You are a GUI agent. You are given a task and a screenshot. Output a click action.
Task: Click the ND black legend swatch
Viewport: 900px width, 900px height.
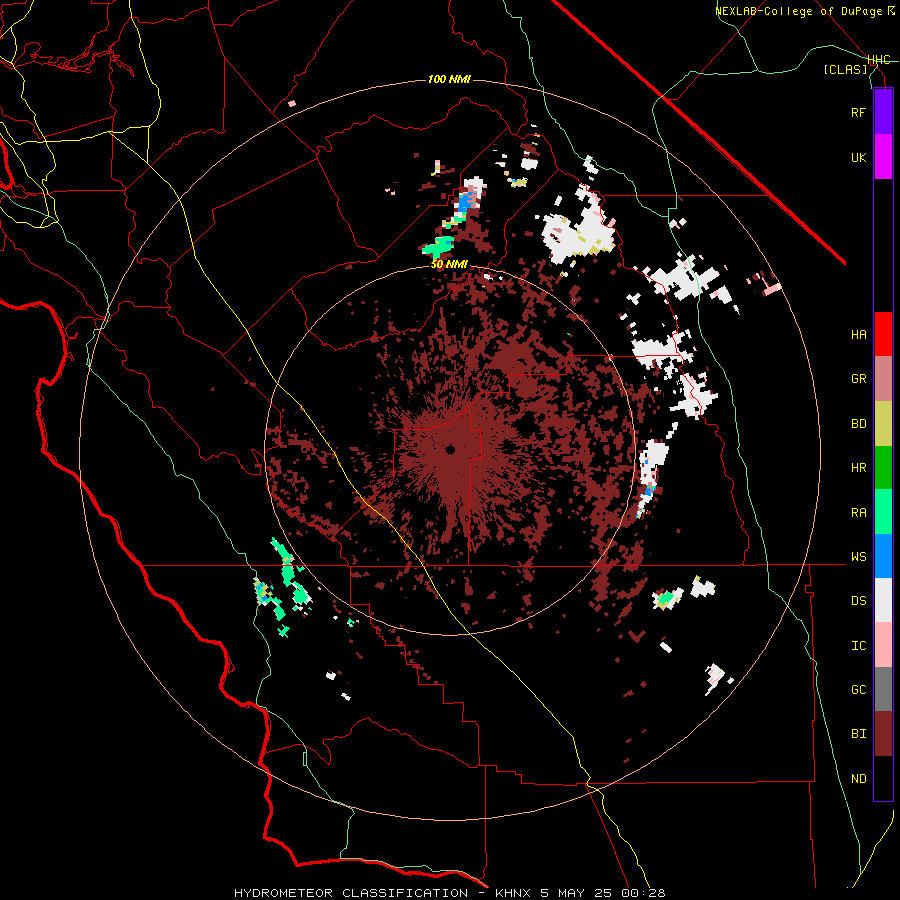coord(883,778)
